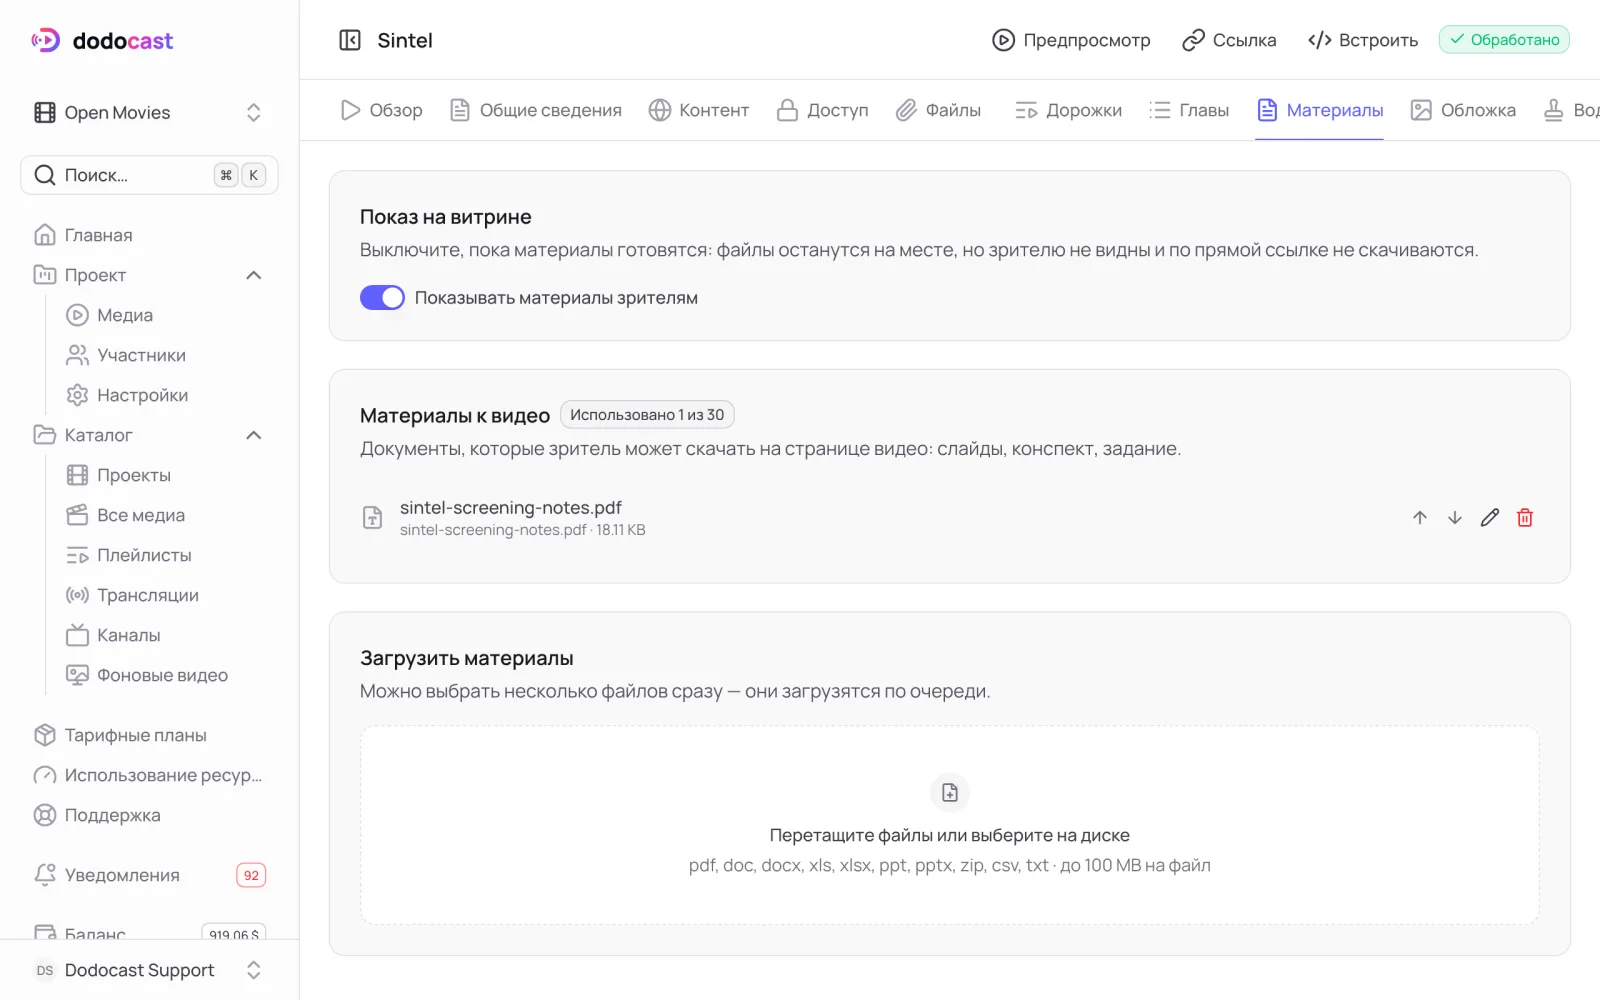Collapse the Каталог section chevron

[254, 435]
